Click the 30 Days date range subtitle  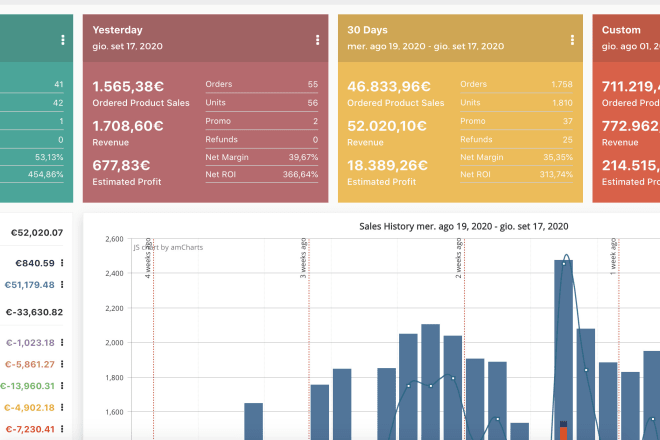click(426, 46)
